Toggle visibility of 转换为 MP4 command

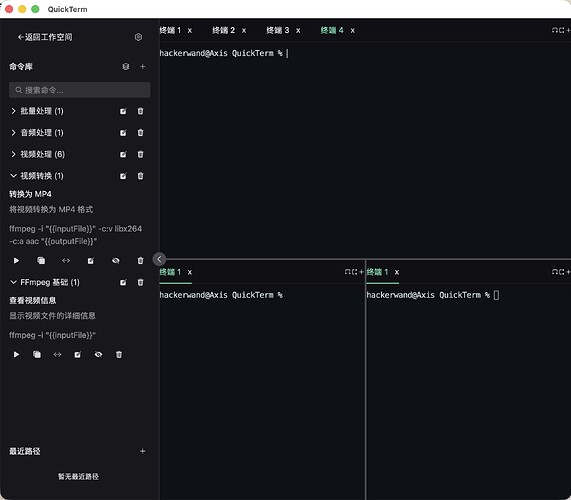click(x=116, y=261)
